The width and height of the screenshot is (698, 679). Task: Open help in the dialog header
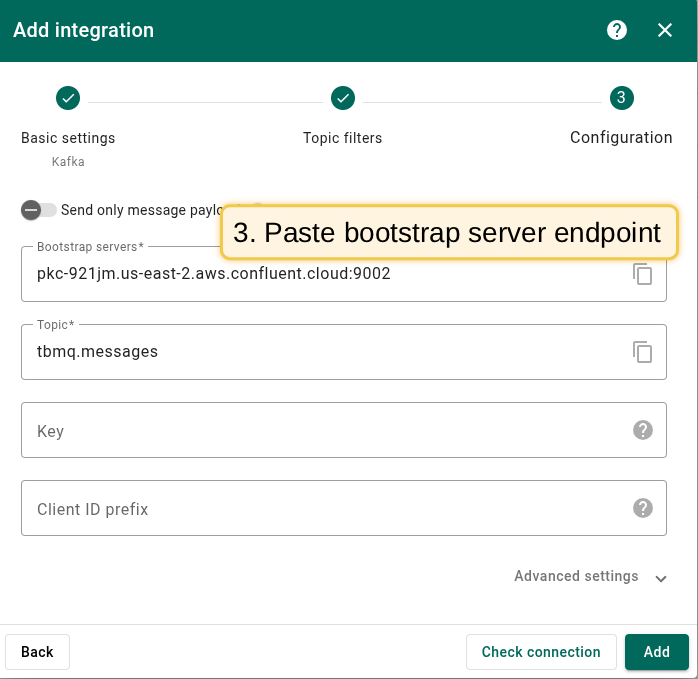coord(617,30)
